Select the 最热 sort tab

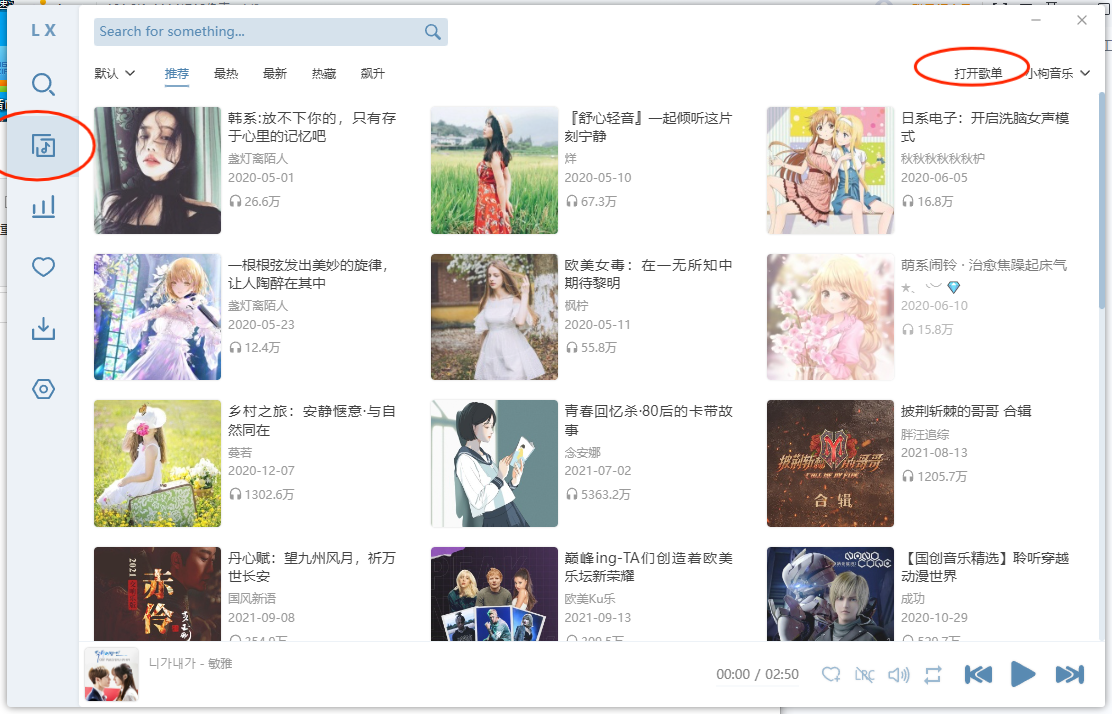coord(226,73)
